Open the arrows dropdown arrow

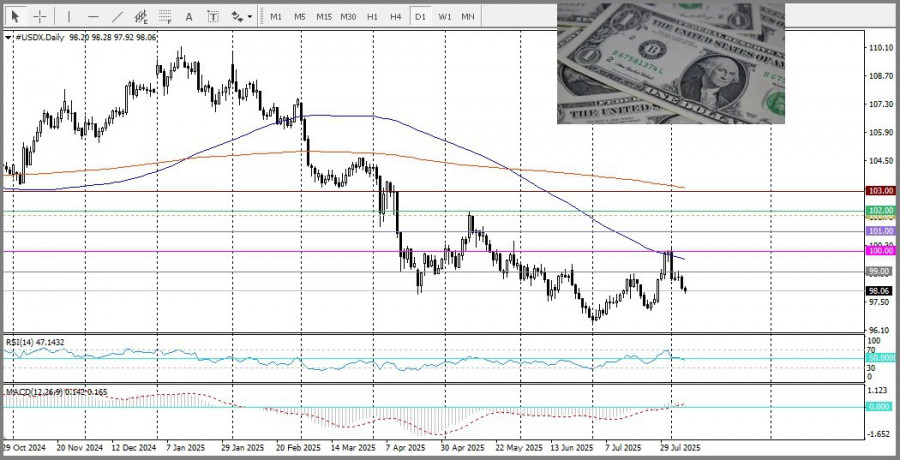click(x=250, y=17)
